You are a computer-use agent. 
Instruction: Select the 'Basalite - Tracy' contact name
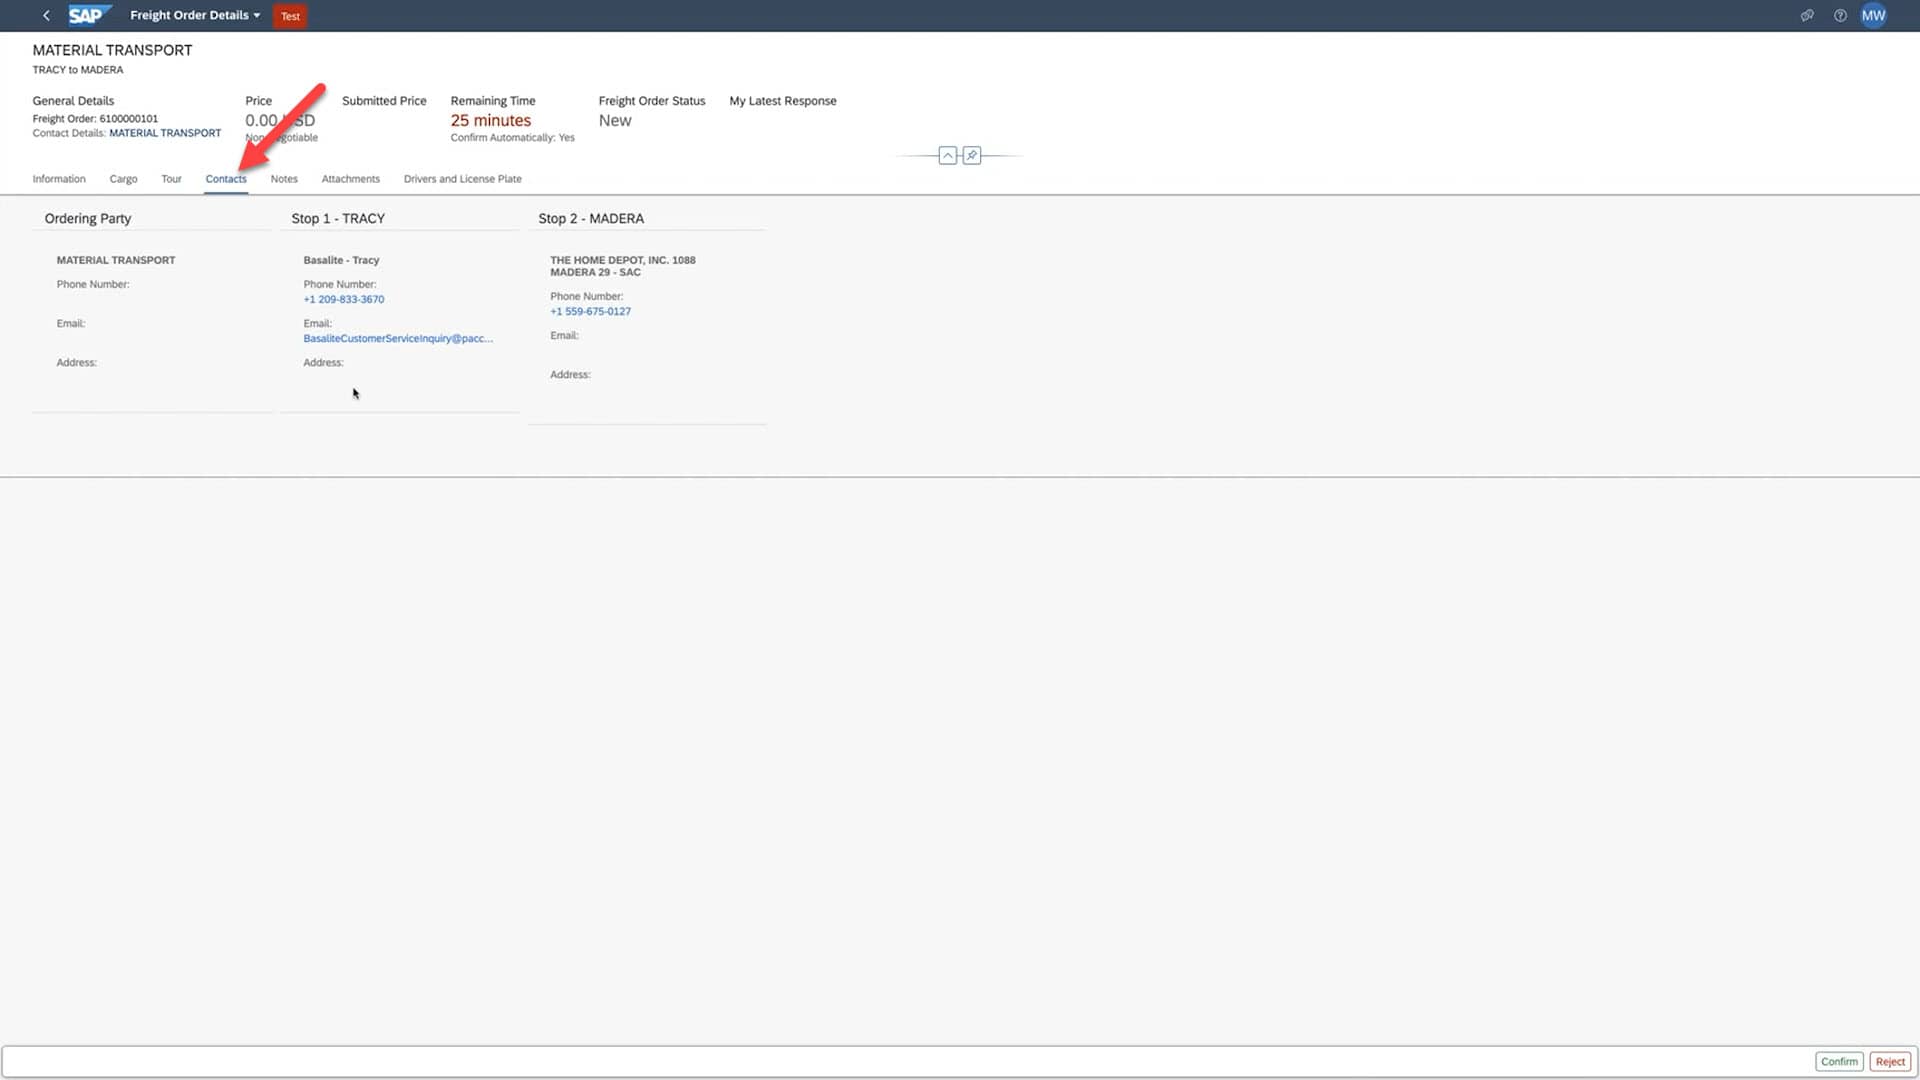341,260
